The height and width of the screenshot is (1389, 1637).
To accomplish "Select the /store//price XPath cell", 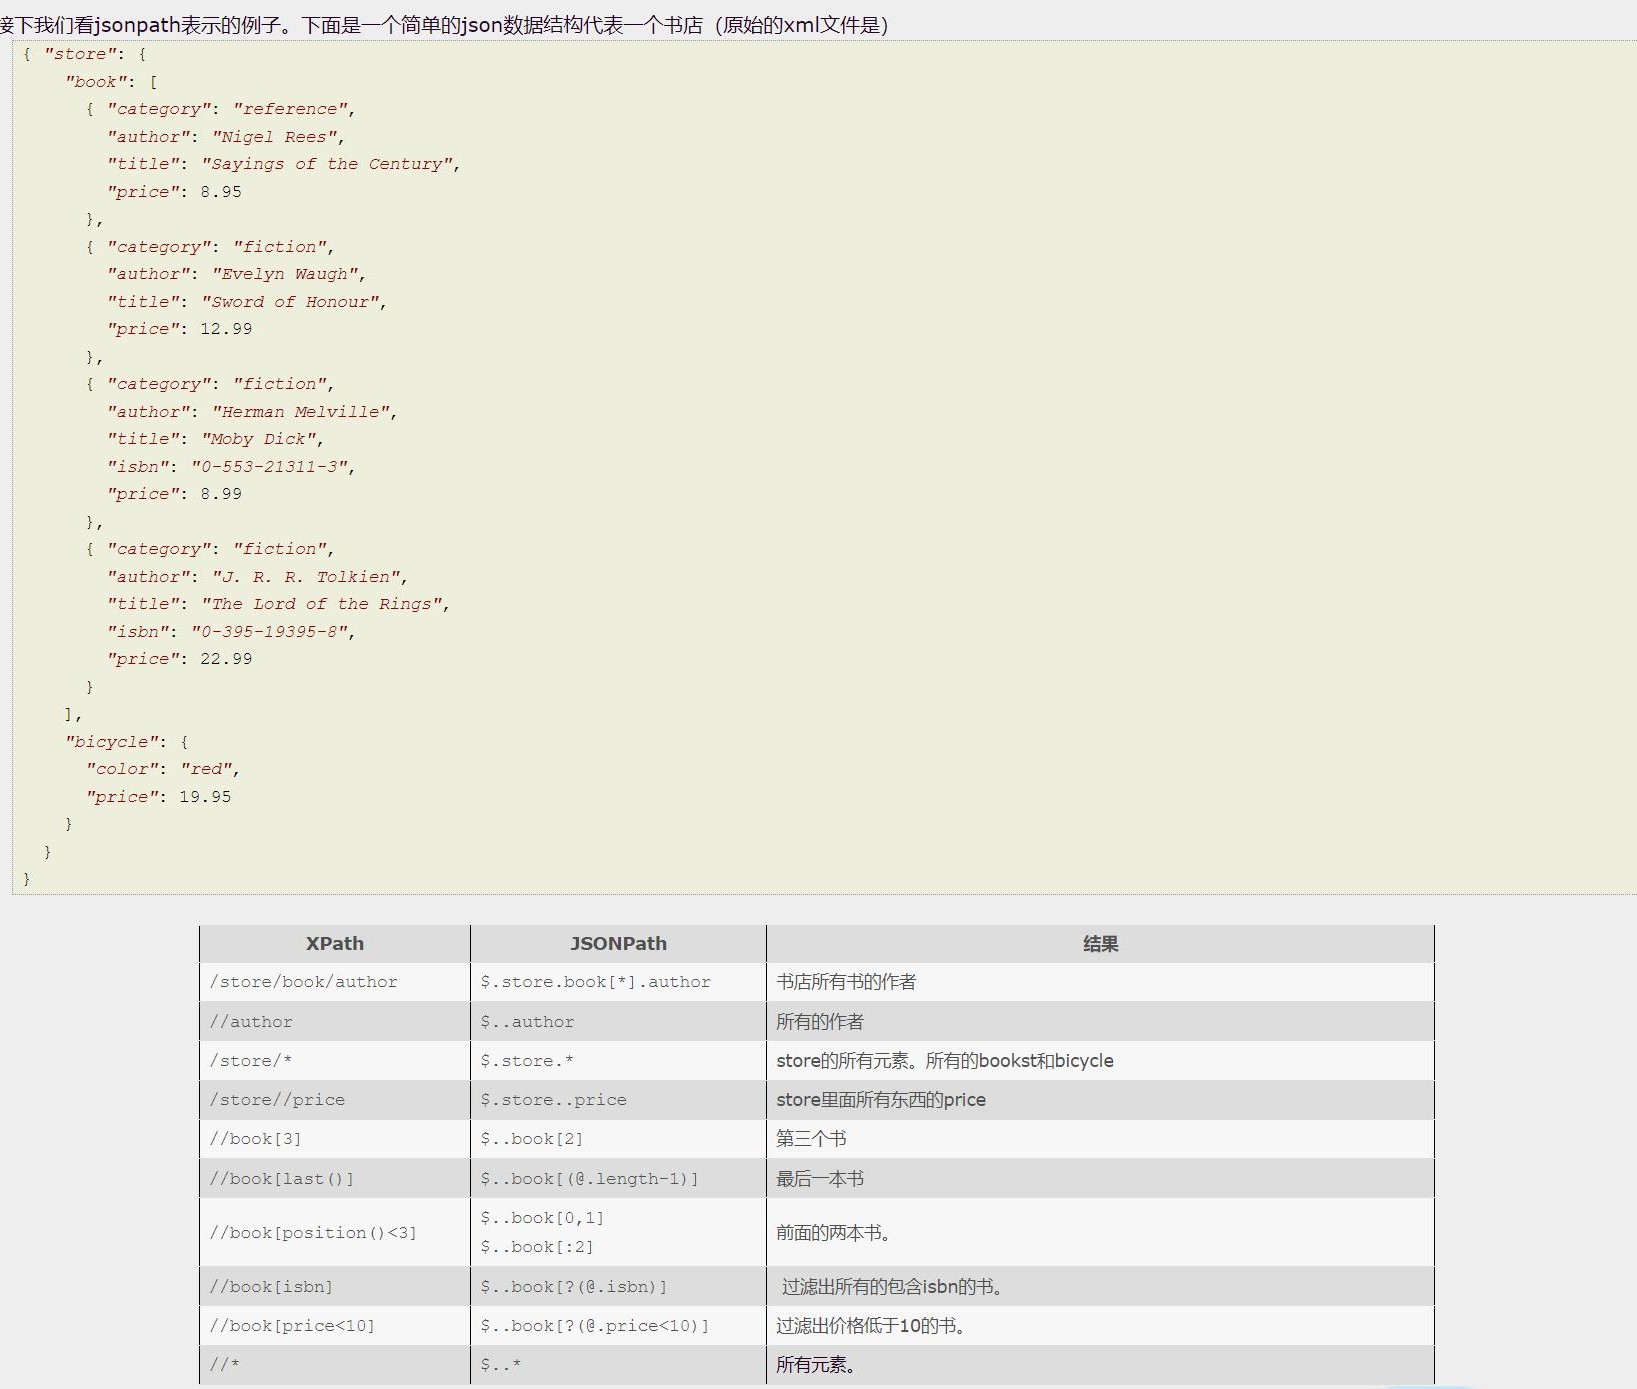I will tap(335, 1100).
